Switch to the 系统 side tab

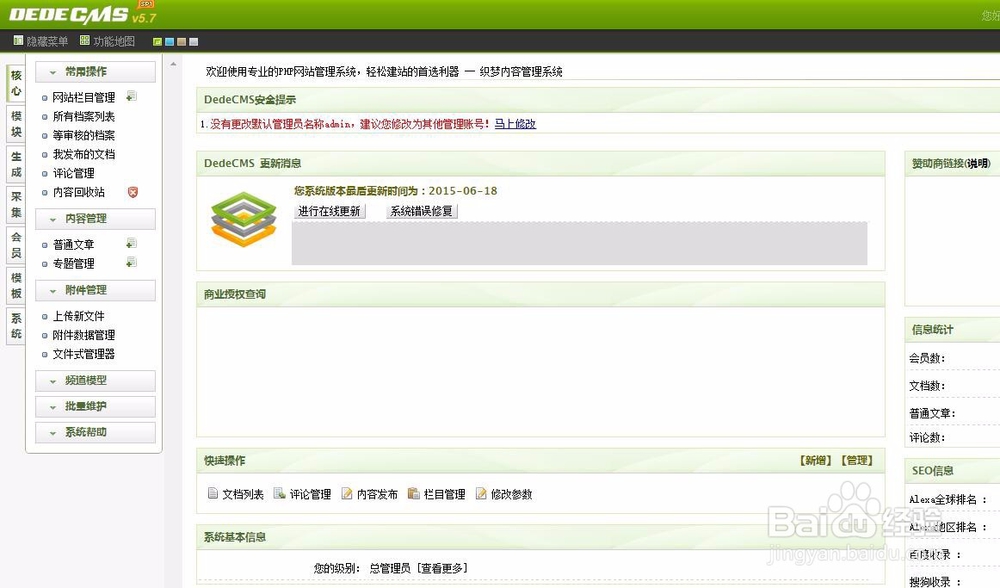coord(17,325)
